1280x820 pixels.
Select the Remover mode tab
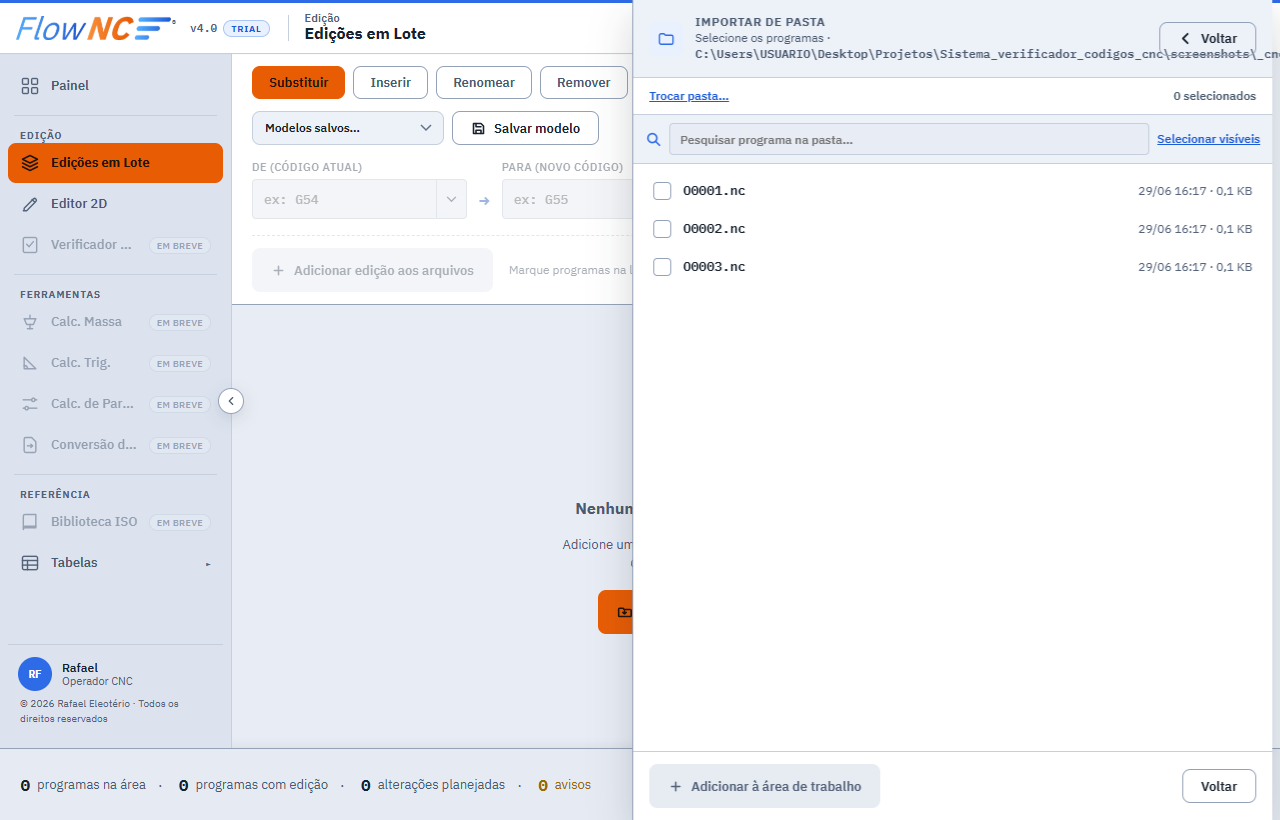pos(584,83)
